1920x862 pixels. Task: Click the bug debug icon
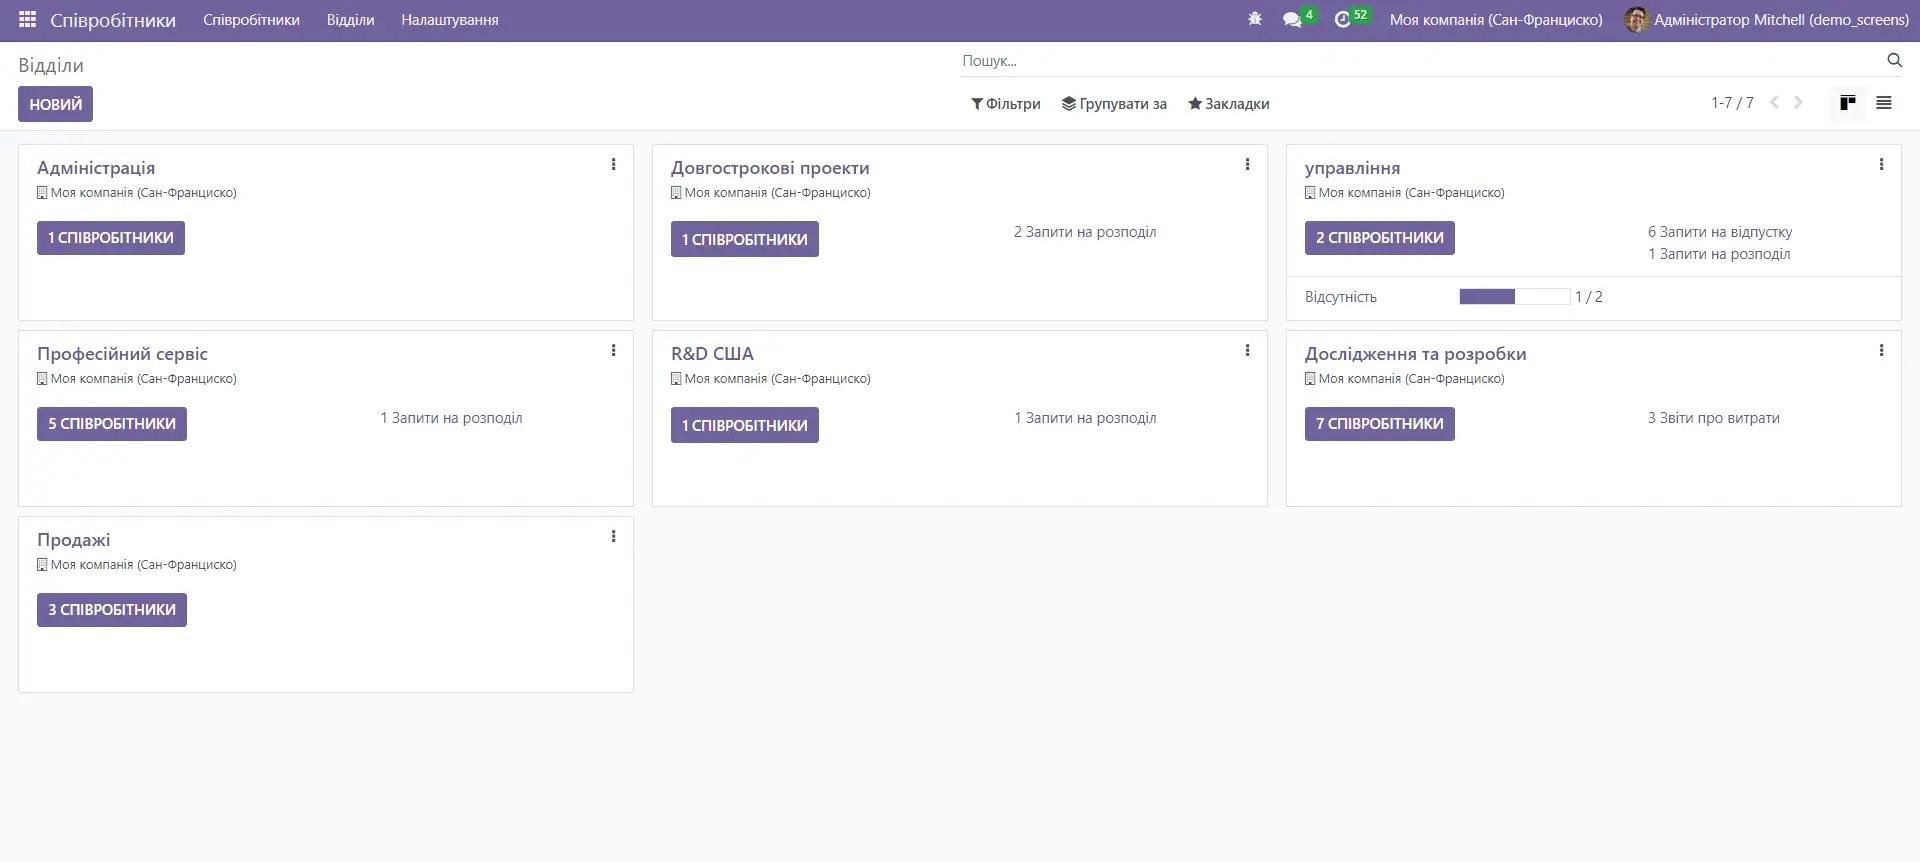1255,20
